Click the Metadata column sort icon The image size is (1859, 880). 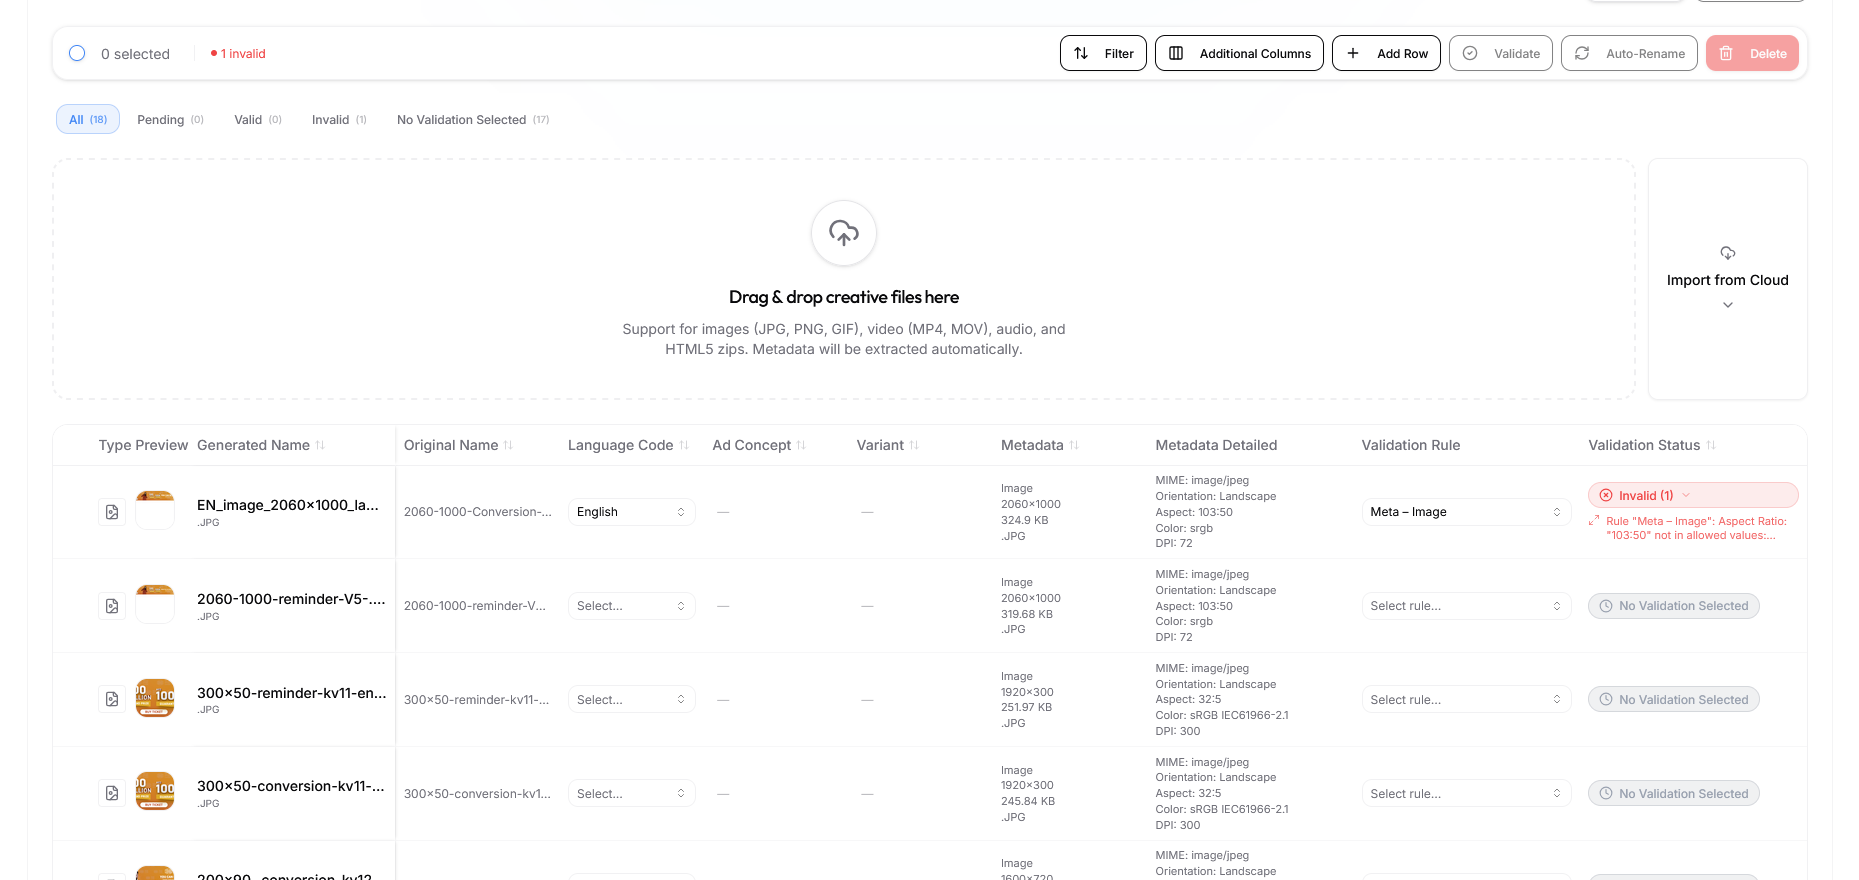tap(1074, 445)
